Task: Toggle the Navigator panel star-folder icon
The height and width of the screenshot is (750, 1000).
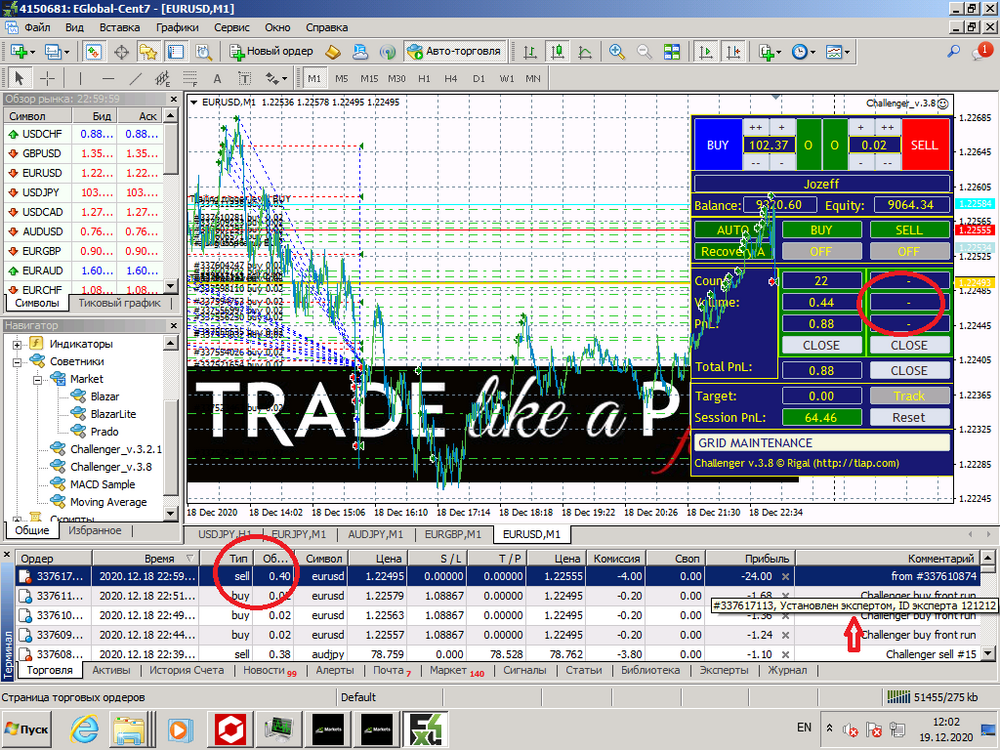Action: pos(149,52)
